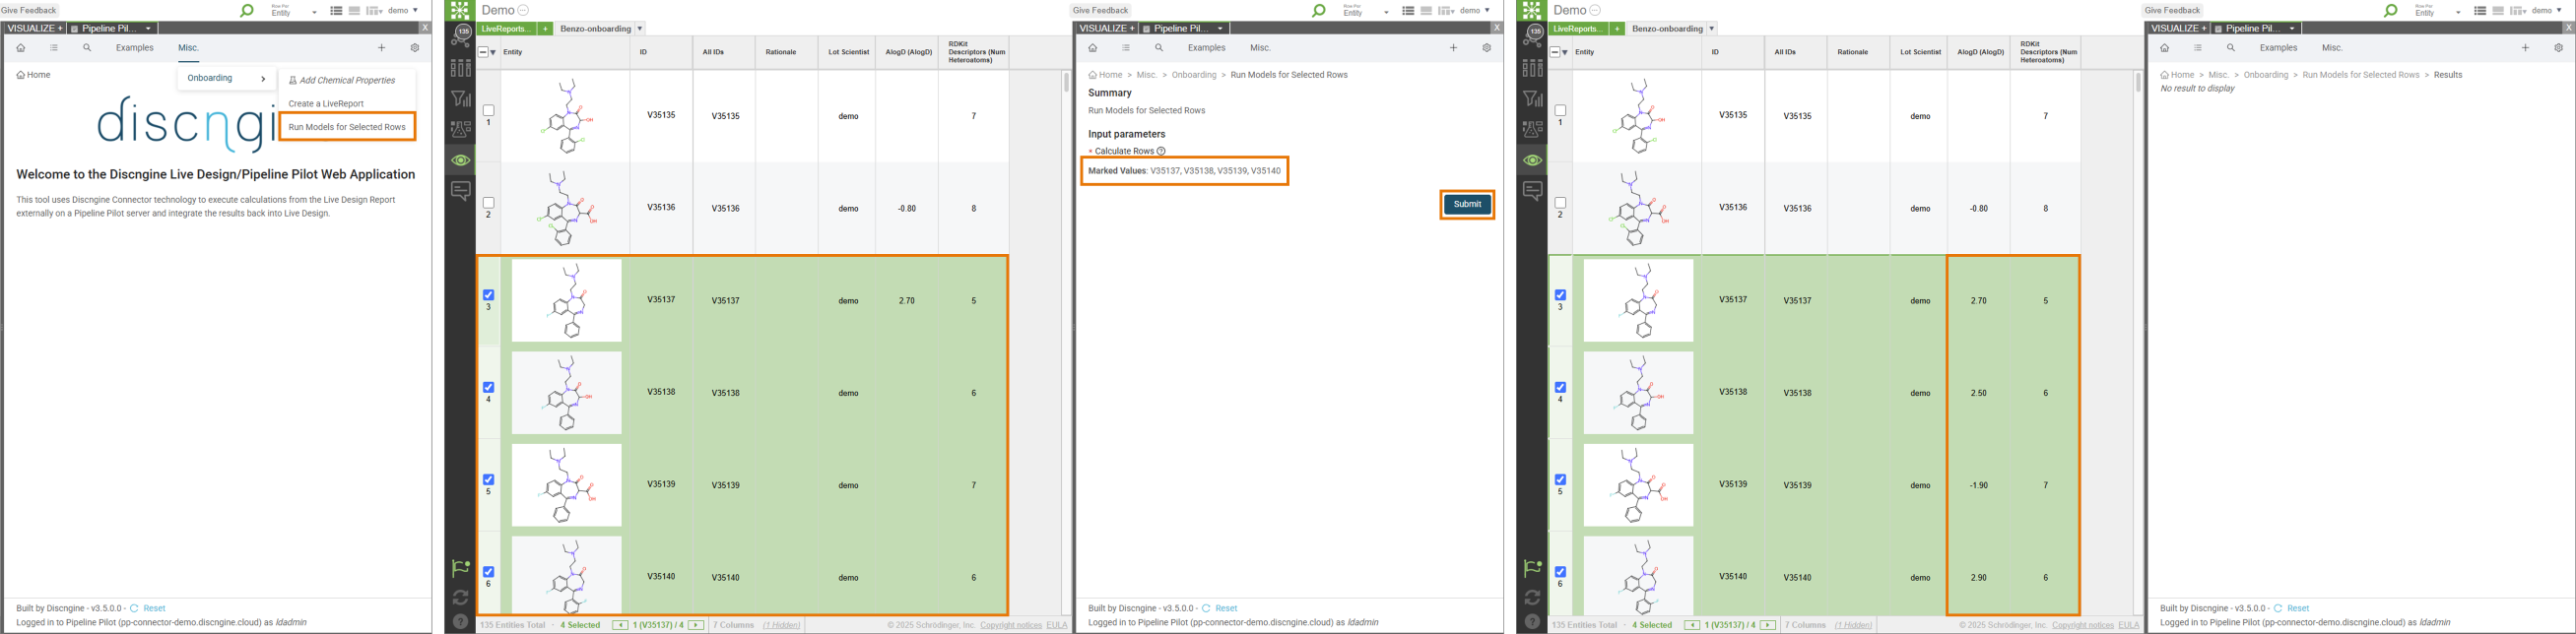Image resolution: width=2576 pixels, height=634 pixels.
Task: Click the ellipsis icon next to Demo above the unscored table
Action: [524, 10]
